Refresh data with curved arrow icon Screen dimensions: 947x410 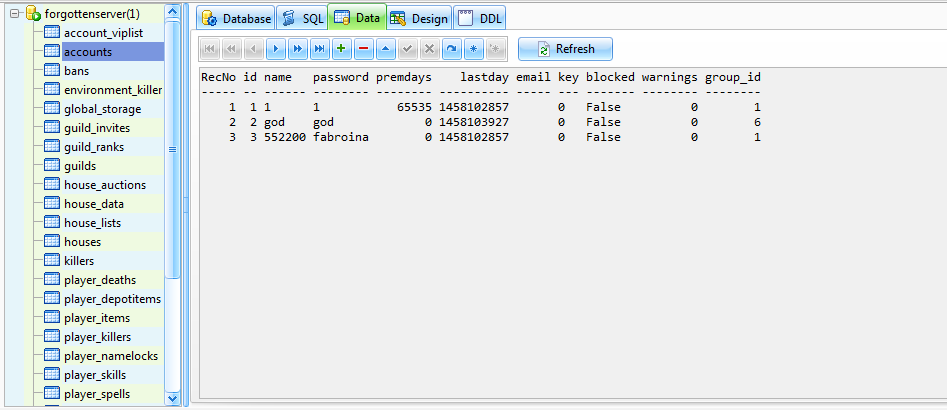click(451, 49)
